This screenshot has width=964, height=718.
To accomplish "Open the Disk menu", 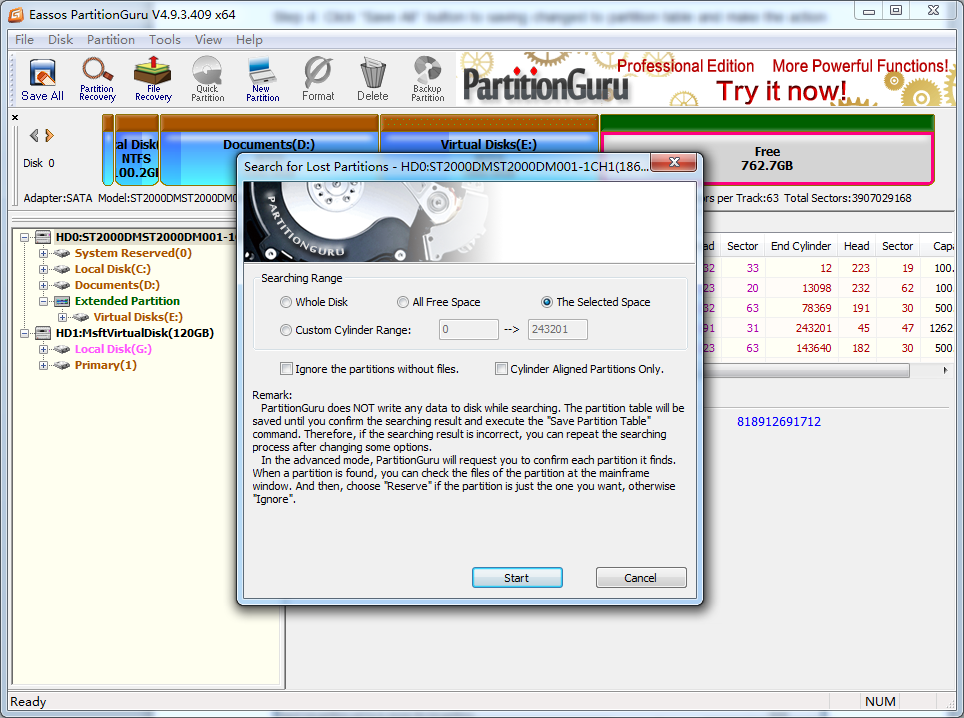I will pyautogui.click(x=60, y=40).
